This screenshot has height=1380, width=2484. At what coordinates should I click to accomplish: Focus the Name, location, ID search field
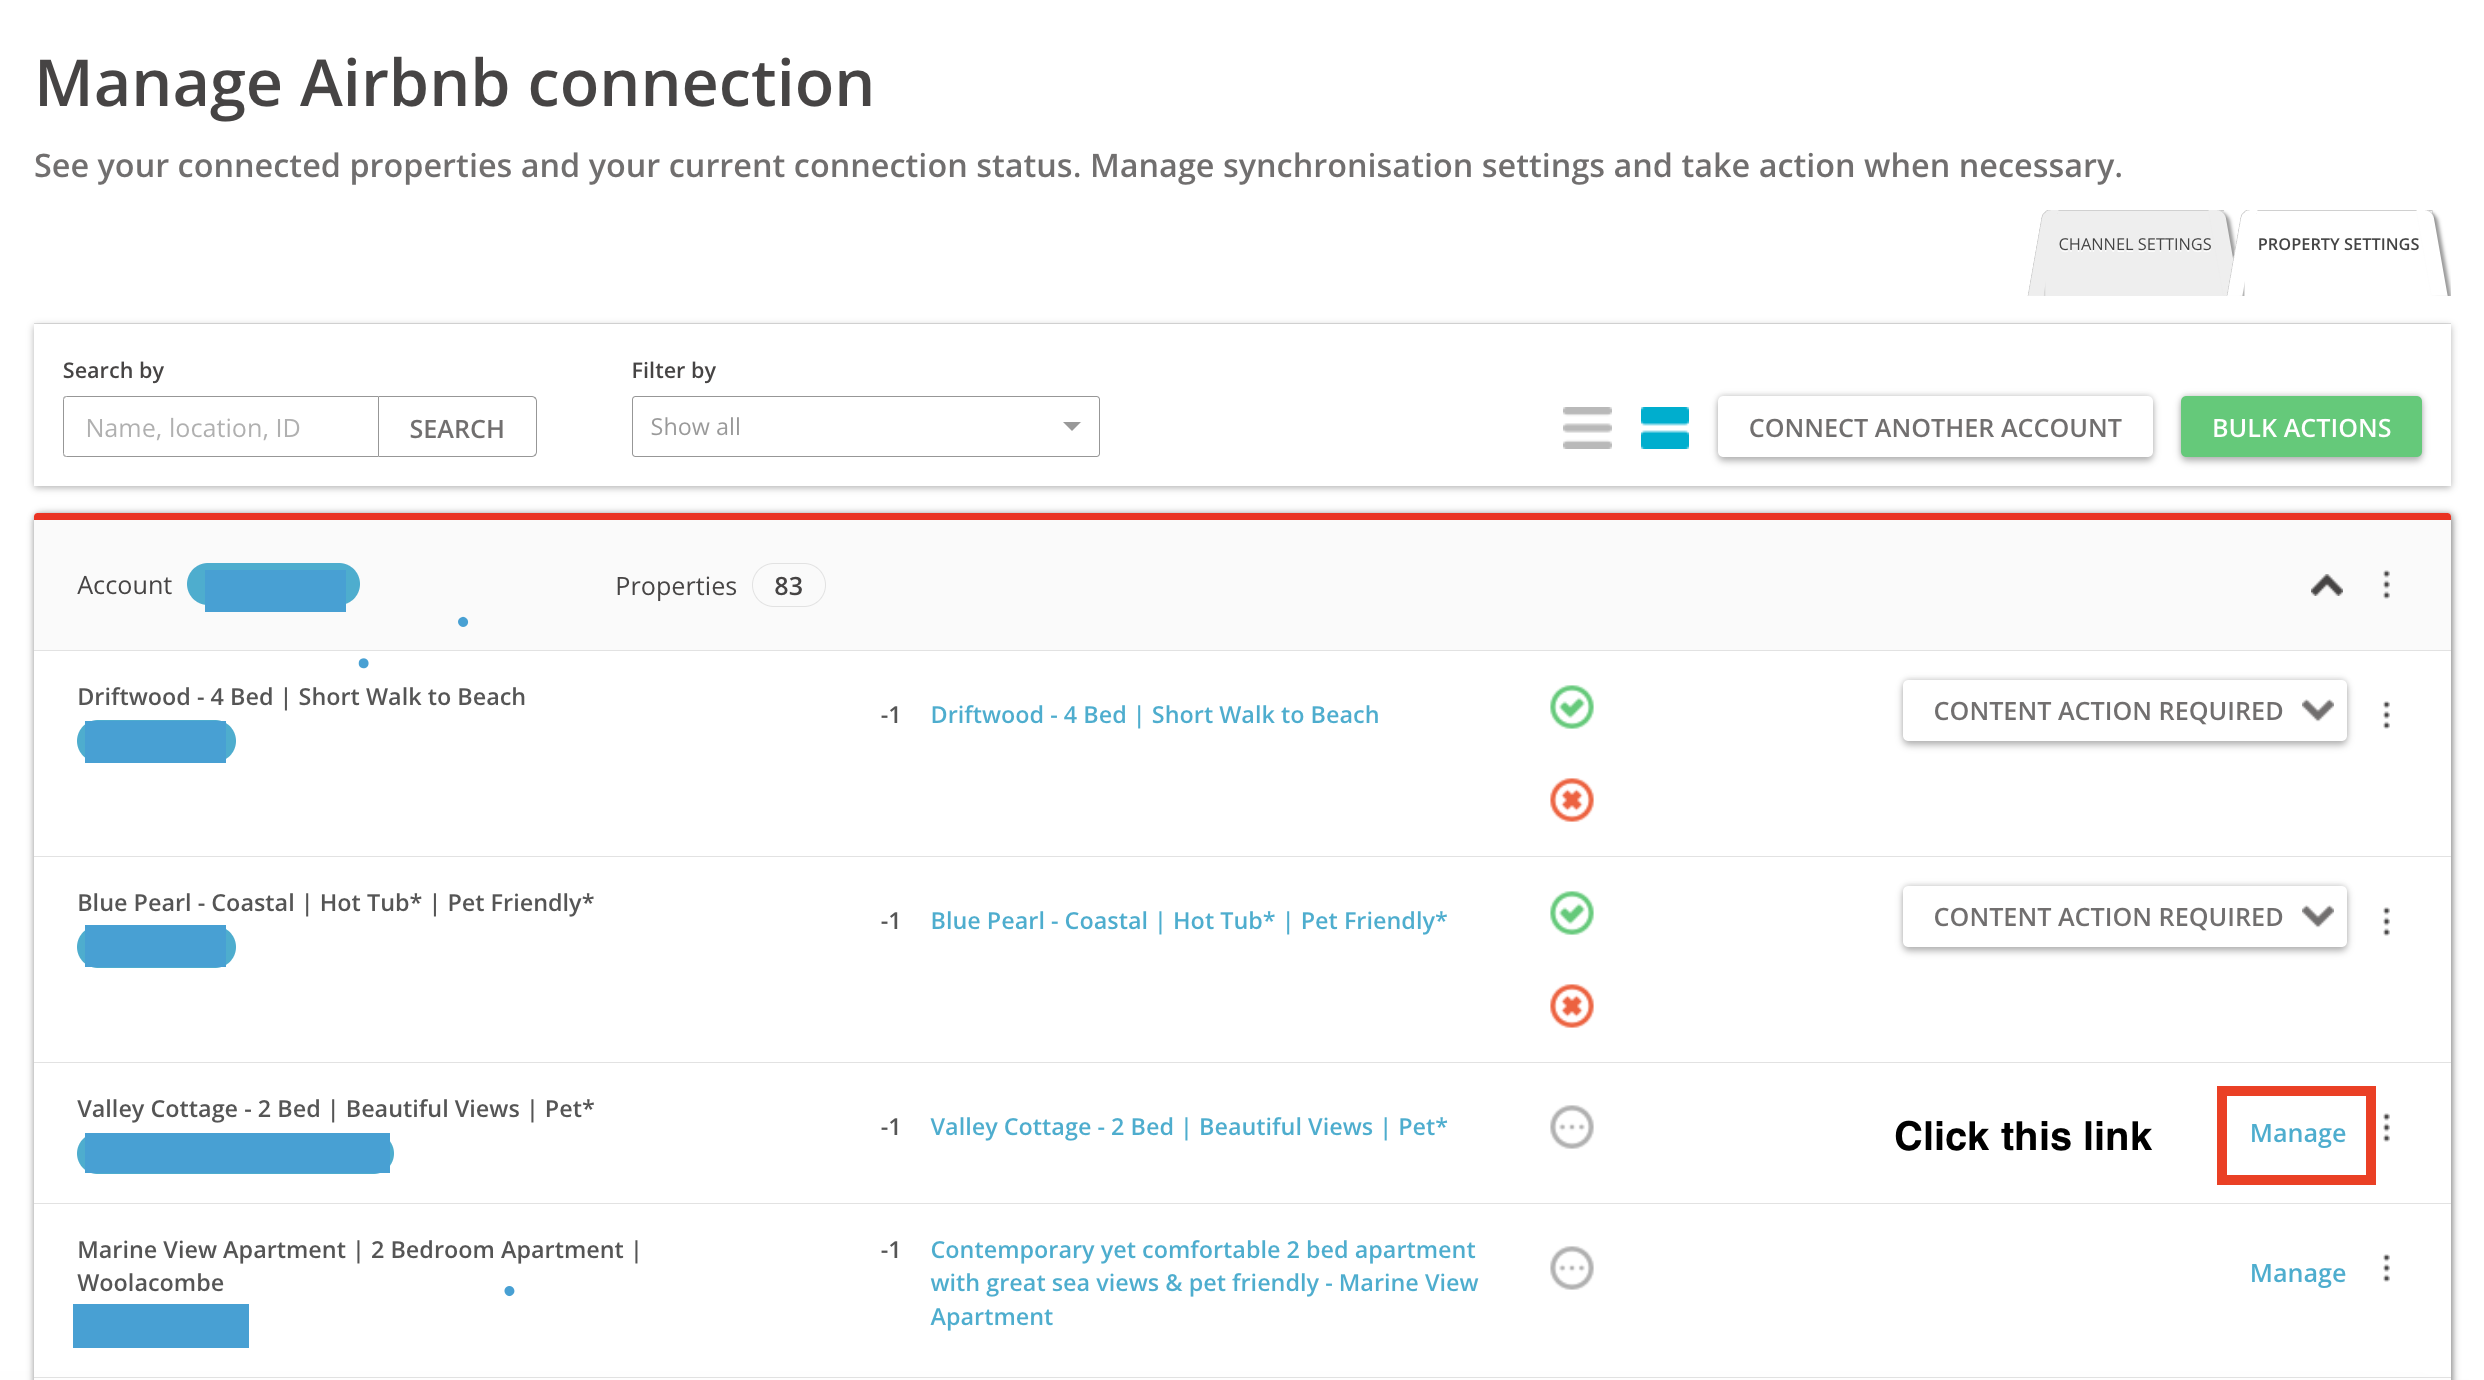(221, 428)
